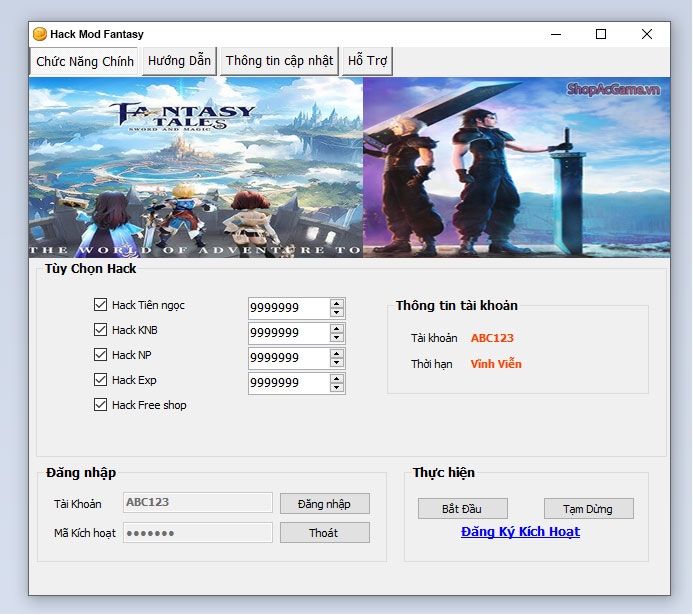
Task: Decrease the Hack Tiên ngọc value with down arrow
Action: (x=337, y=312)
